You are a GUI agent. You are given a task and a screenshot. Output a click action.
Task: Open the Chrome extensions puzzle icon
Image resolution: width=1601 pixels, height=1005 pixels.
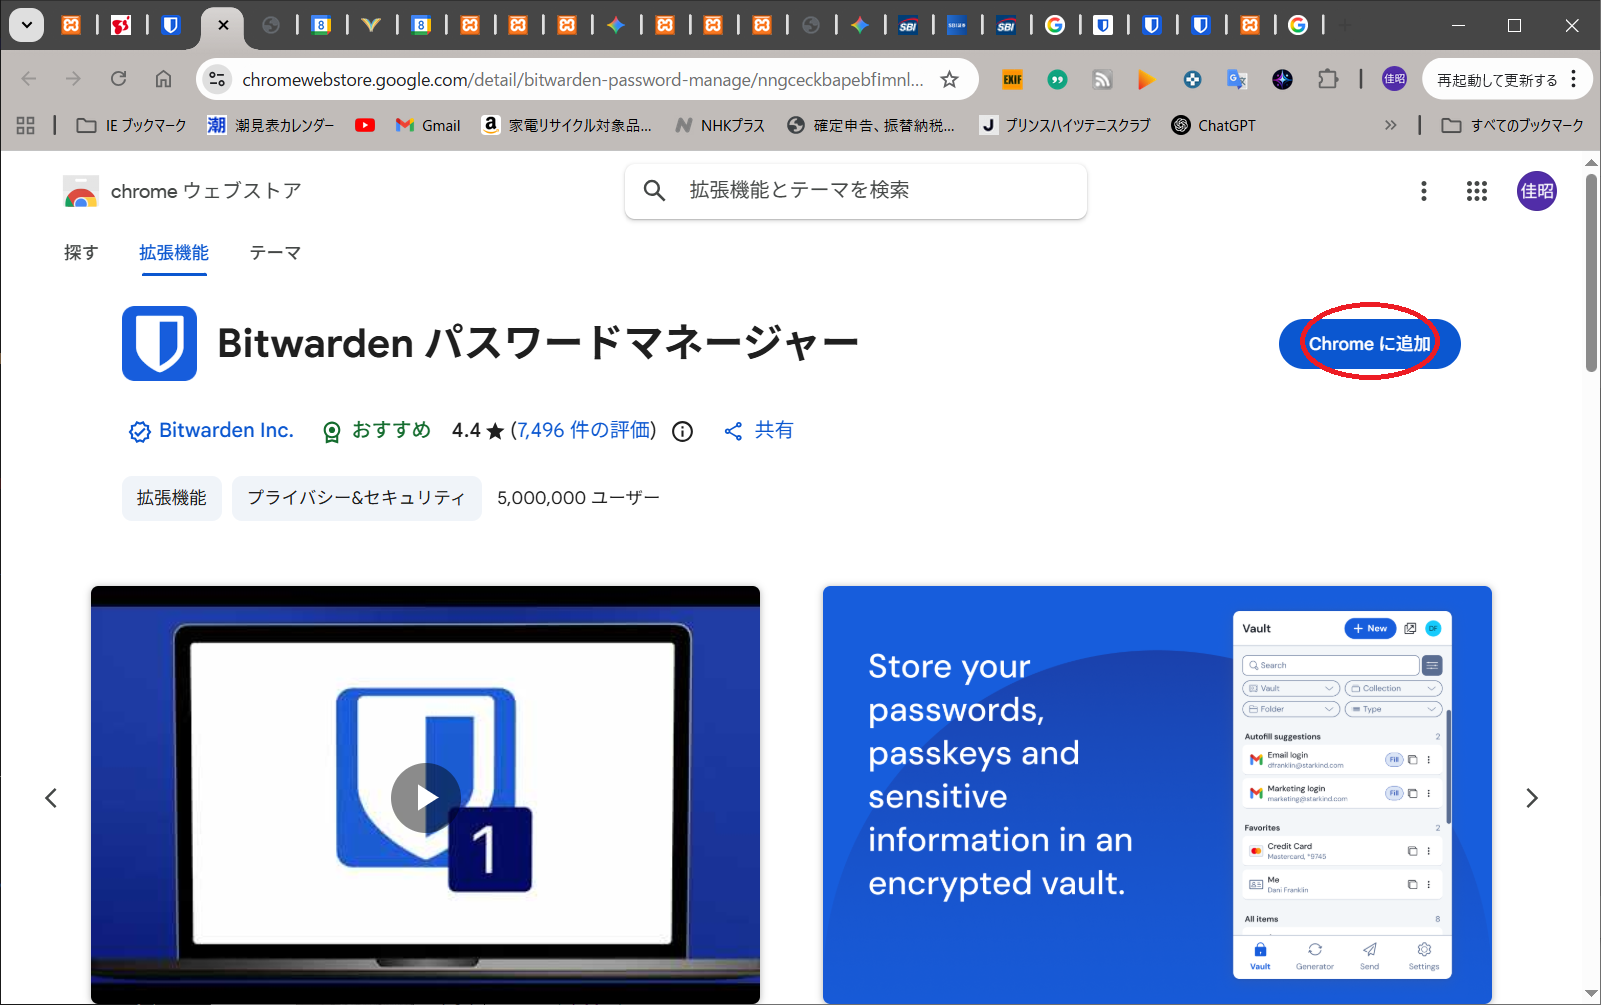pyautogui.click(x=1327, y=79)
